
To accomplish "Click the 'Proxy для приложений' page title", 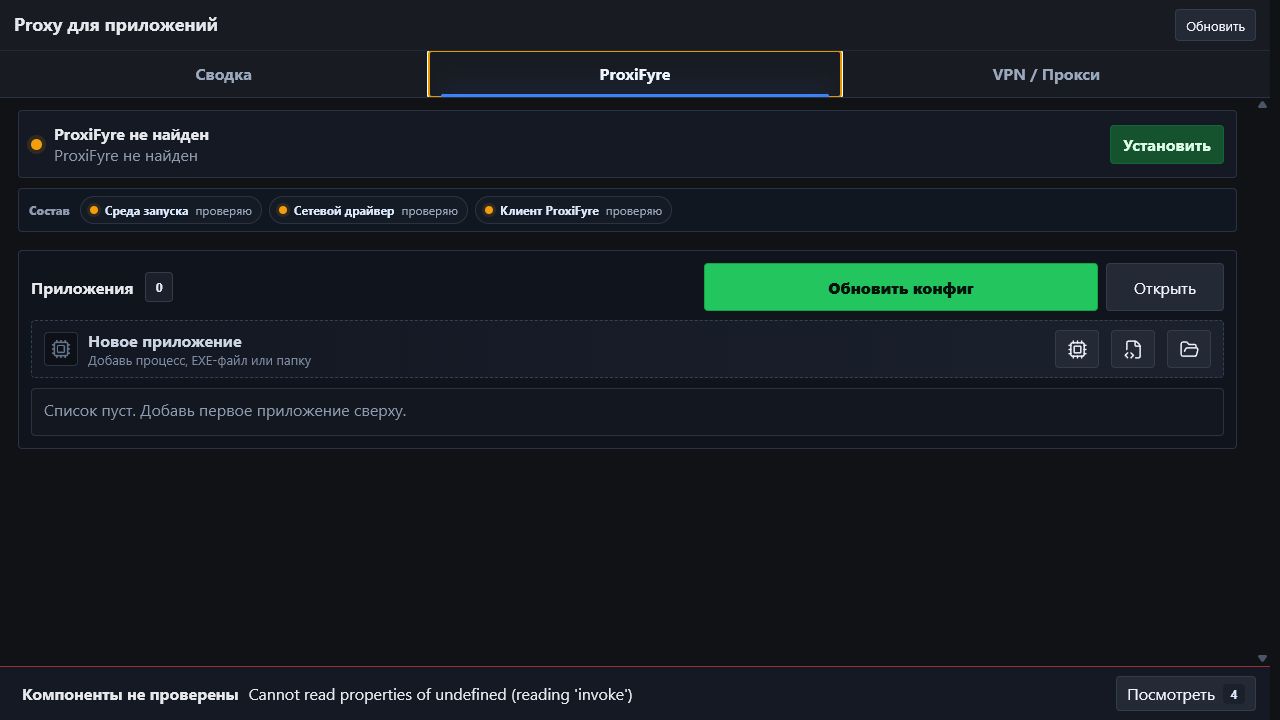I will click(x=116, y=25).
